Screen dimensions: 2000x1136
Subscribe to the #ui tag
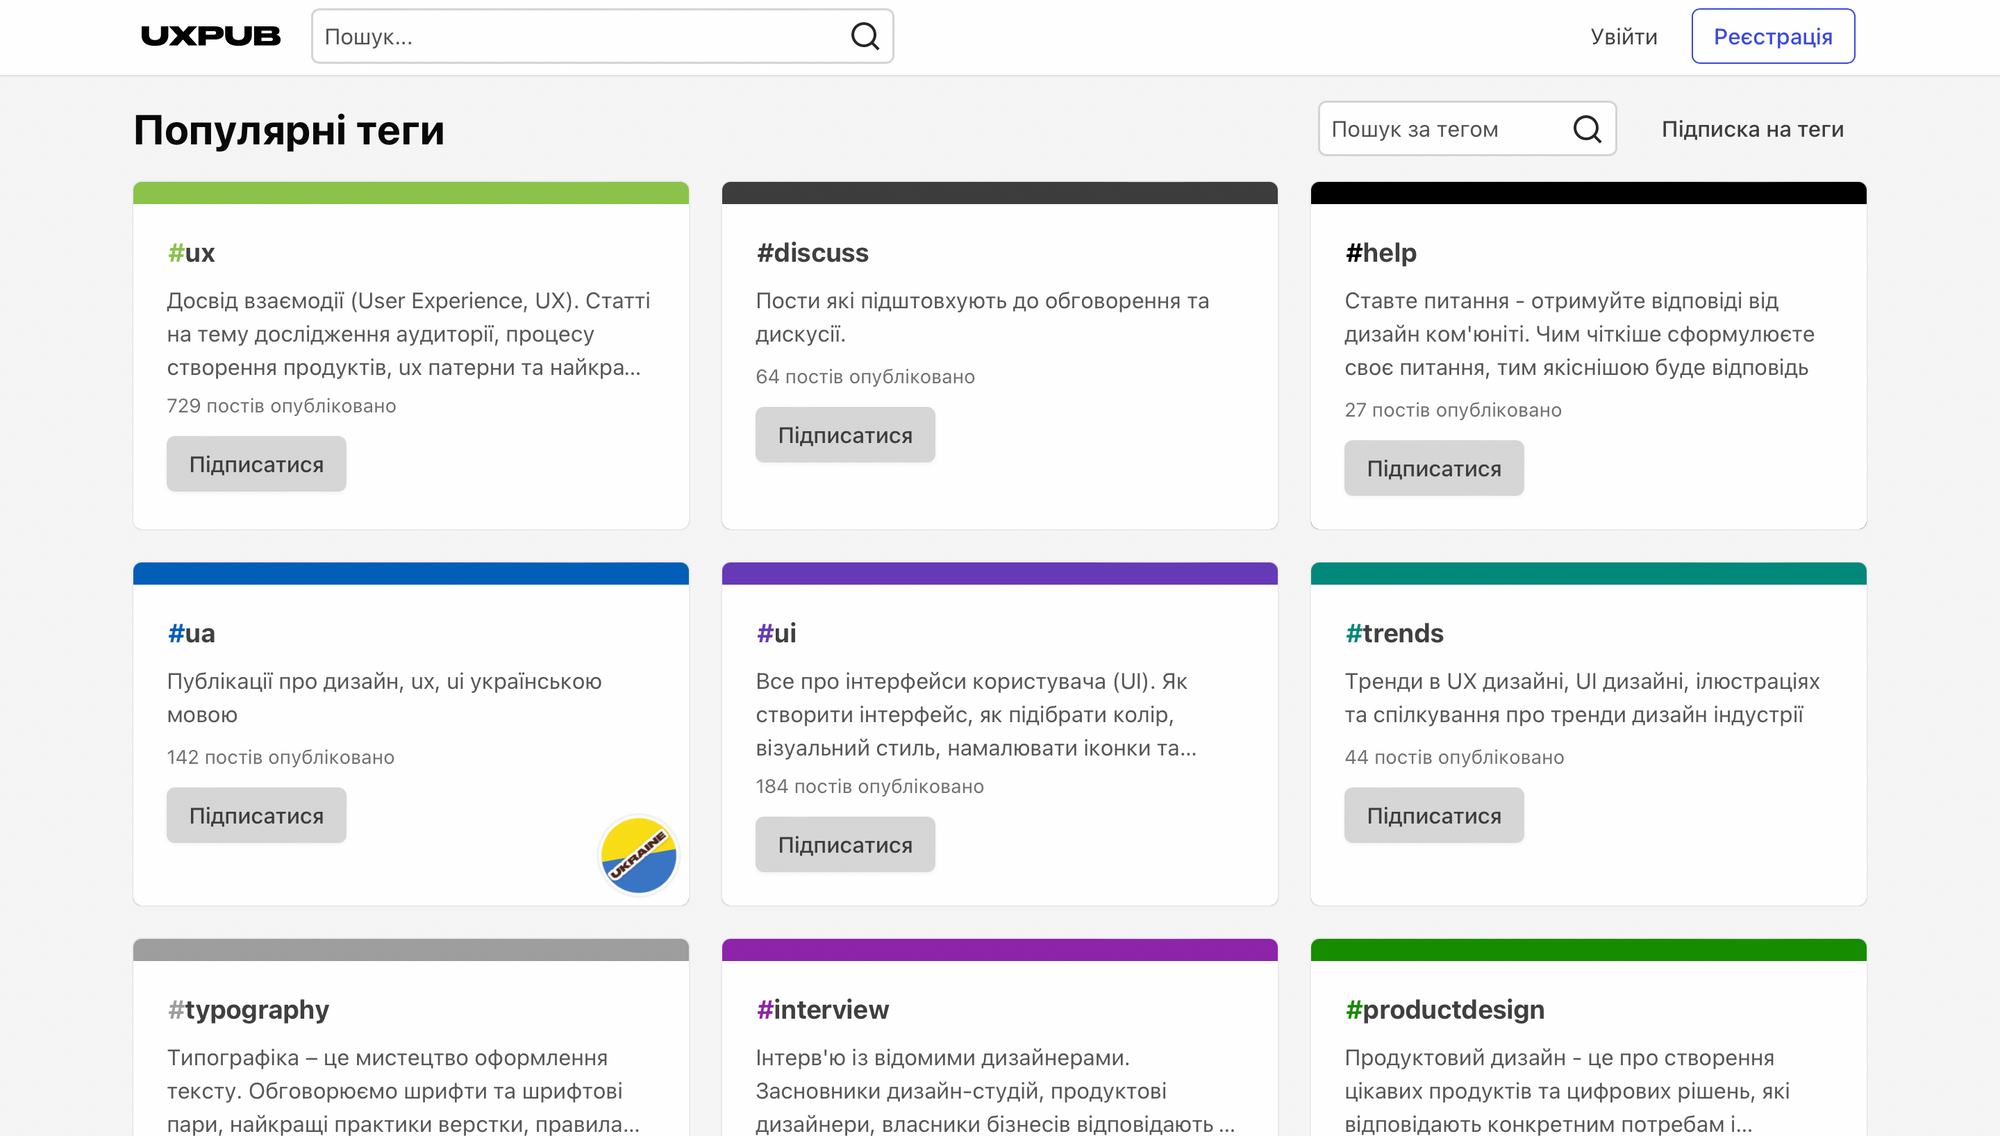click(845, 844)
